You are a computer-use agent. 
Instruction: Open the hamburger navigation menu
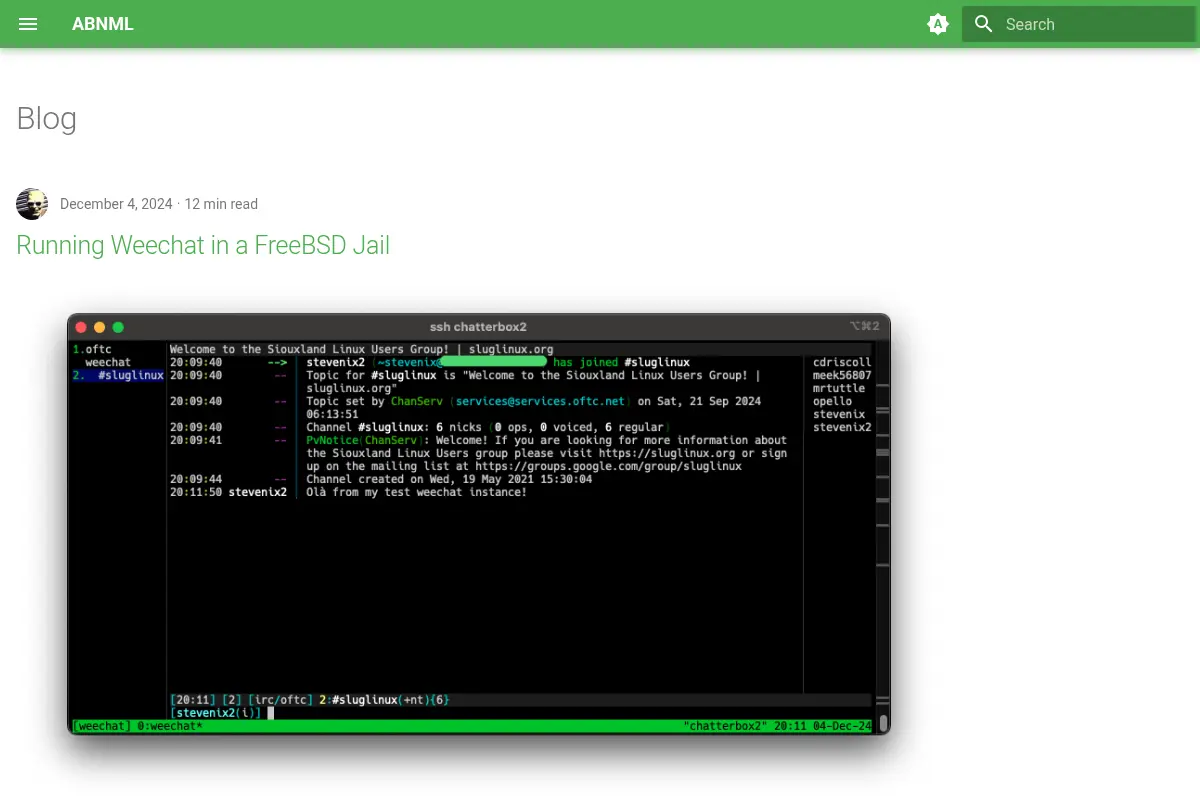point(28,24)
